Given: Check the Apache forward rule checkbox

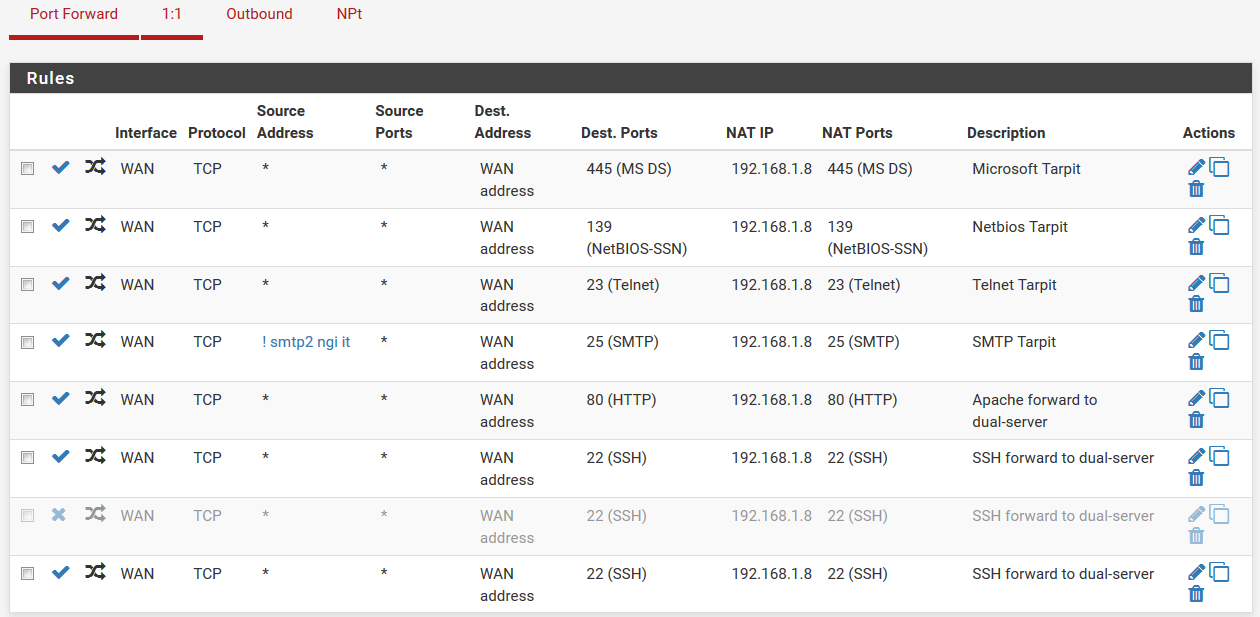Looking at the screenshot, I should (28, 400).
